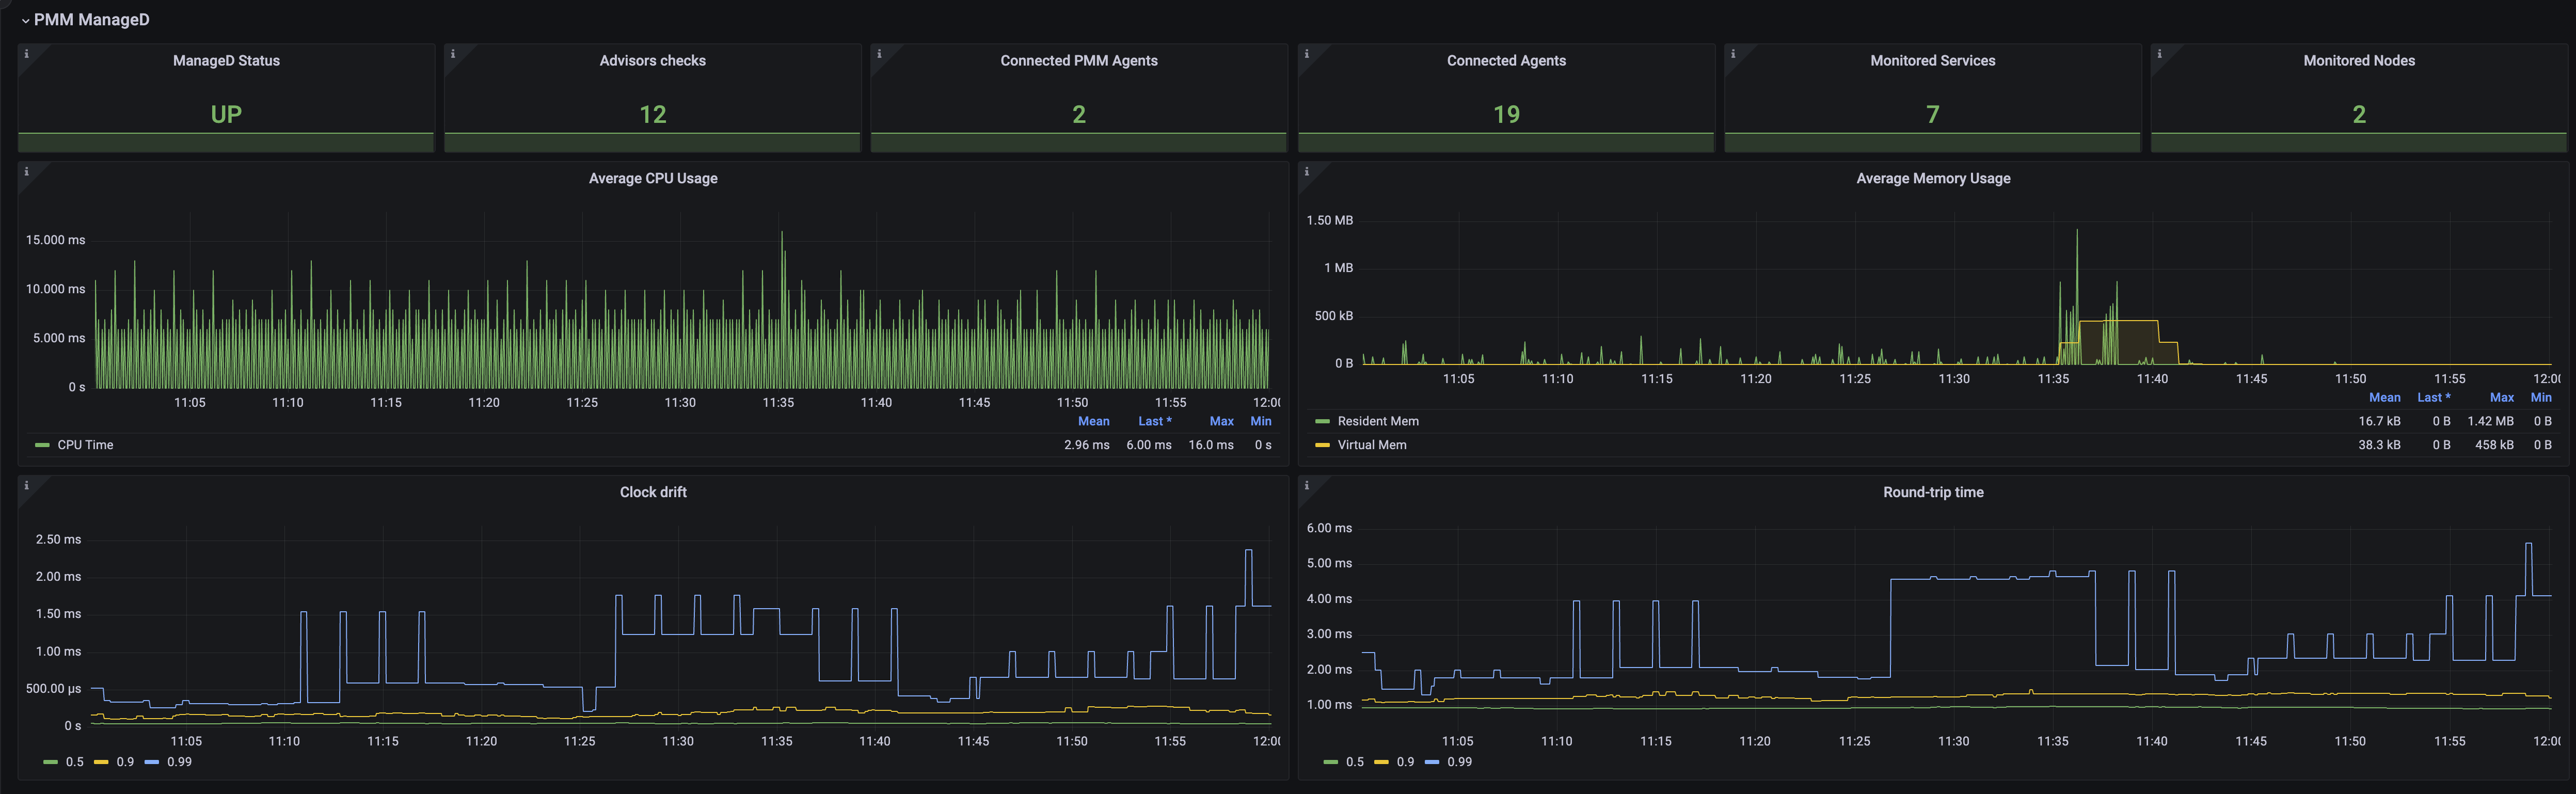Click info icon on Advisors checks panel
The image size is (2576, 794).
[453, 54]
